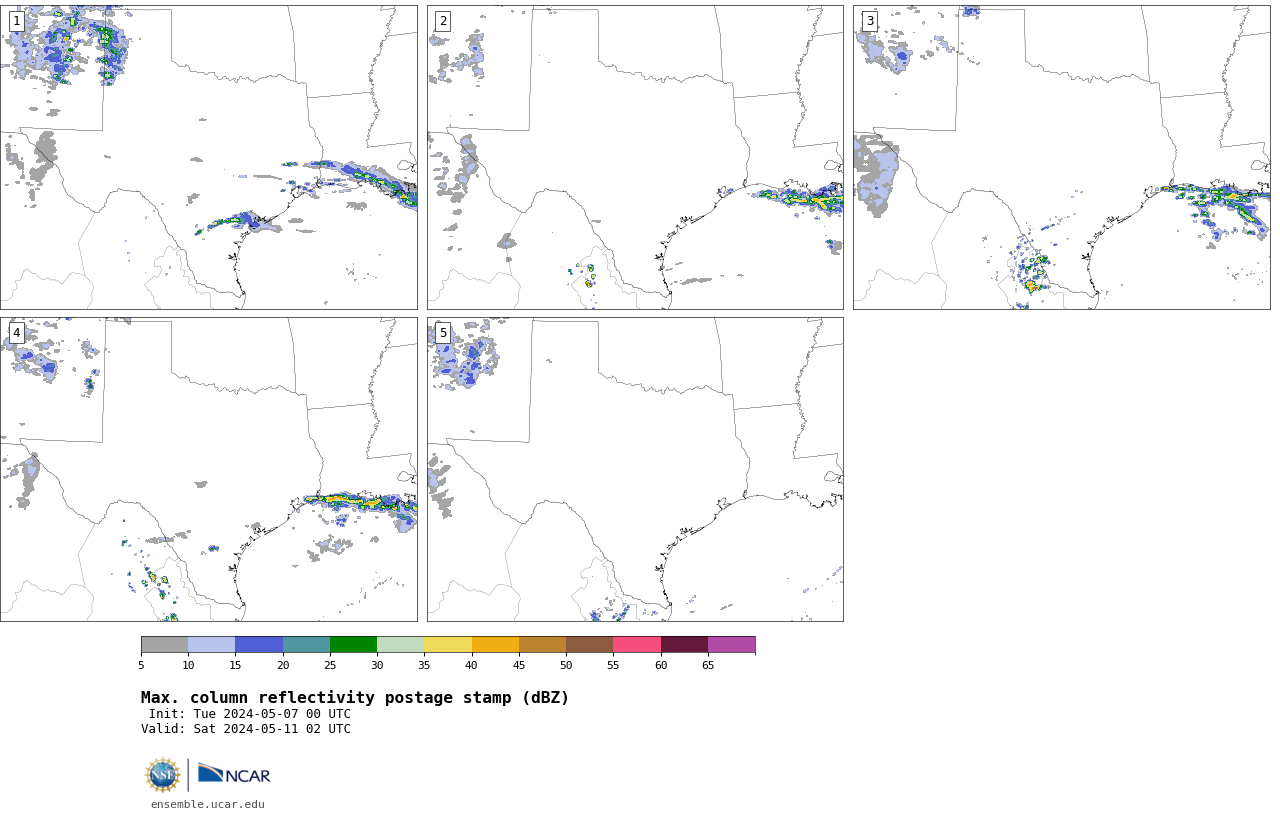Click the dark green 25-30 dBZ swatch
This screenshot has height=815, width=1280.
pos(353,644)
